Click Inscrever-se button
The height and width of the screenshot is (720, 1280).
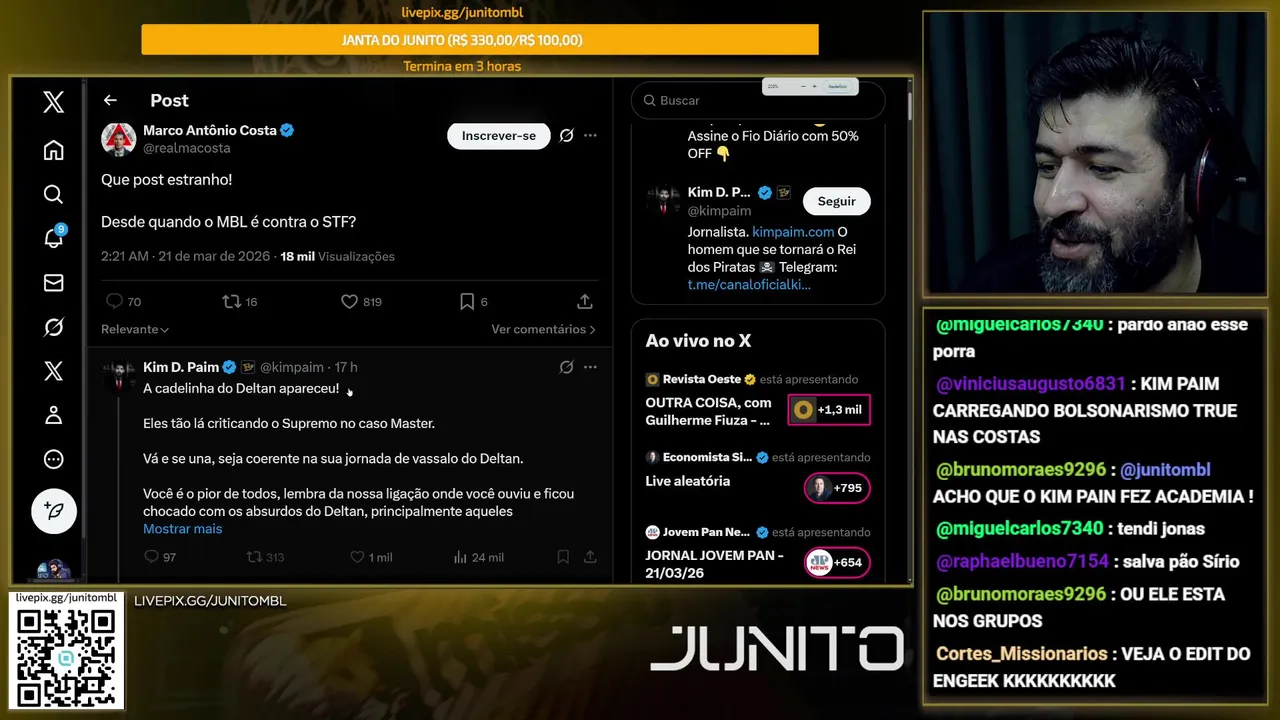[x=499, y=136]
